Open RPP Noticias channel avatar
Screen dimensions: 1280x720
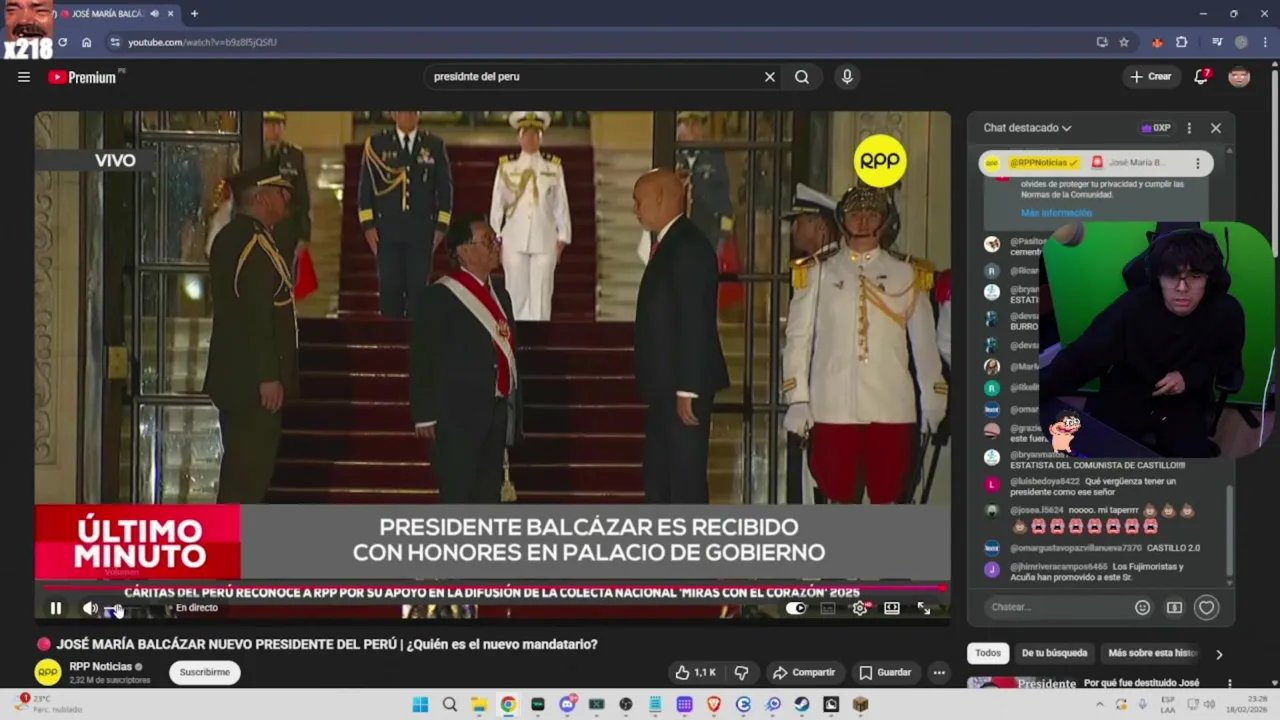point(47,672)
